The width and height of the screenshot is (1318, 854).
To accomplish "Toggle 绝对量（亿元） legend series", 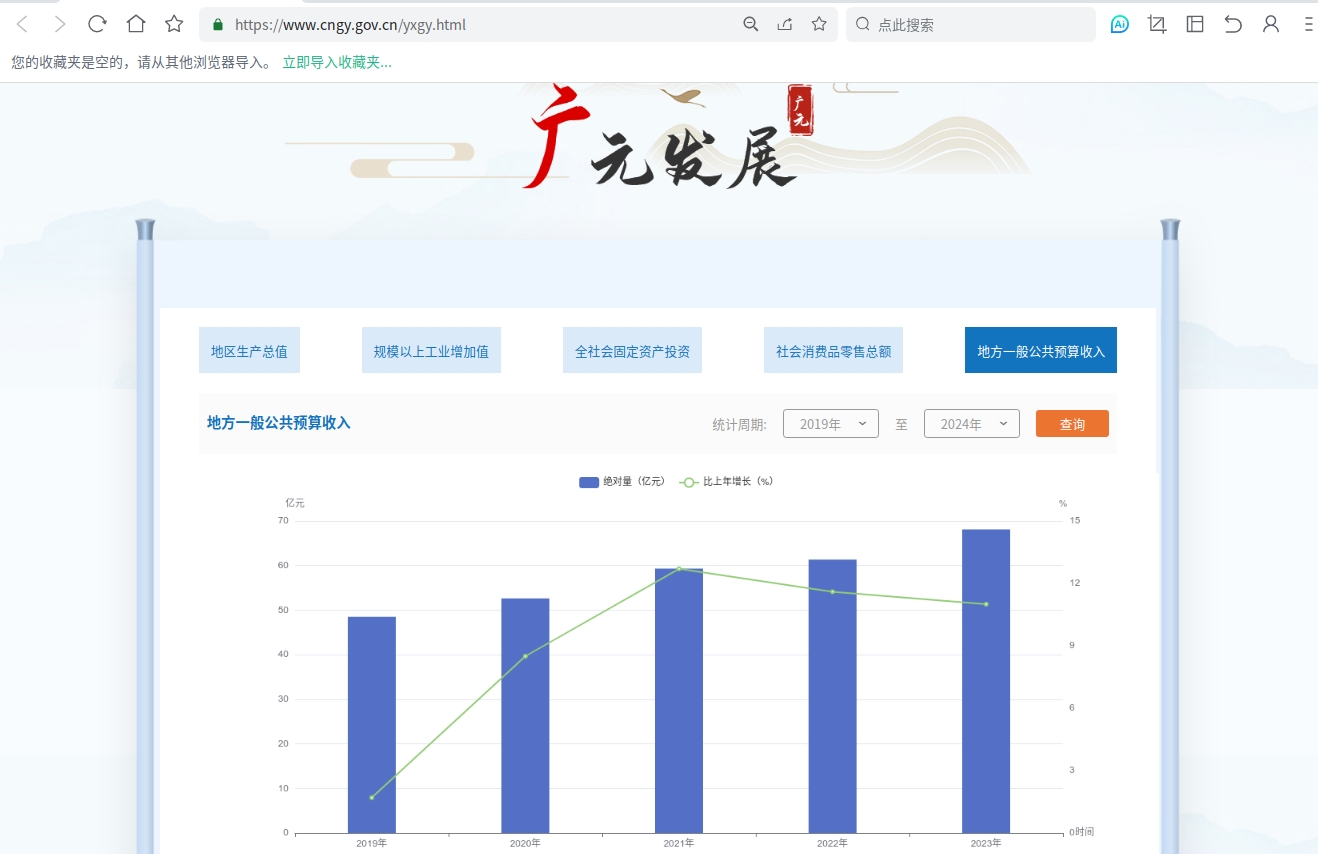I will [x=622, y=482].
